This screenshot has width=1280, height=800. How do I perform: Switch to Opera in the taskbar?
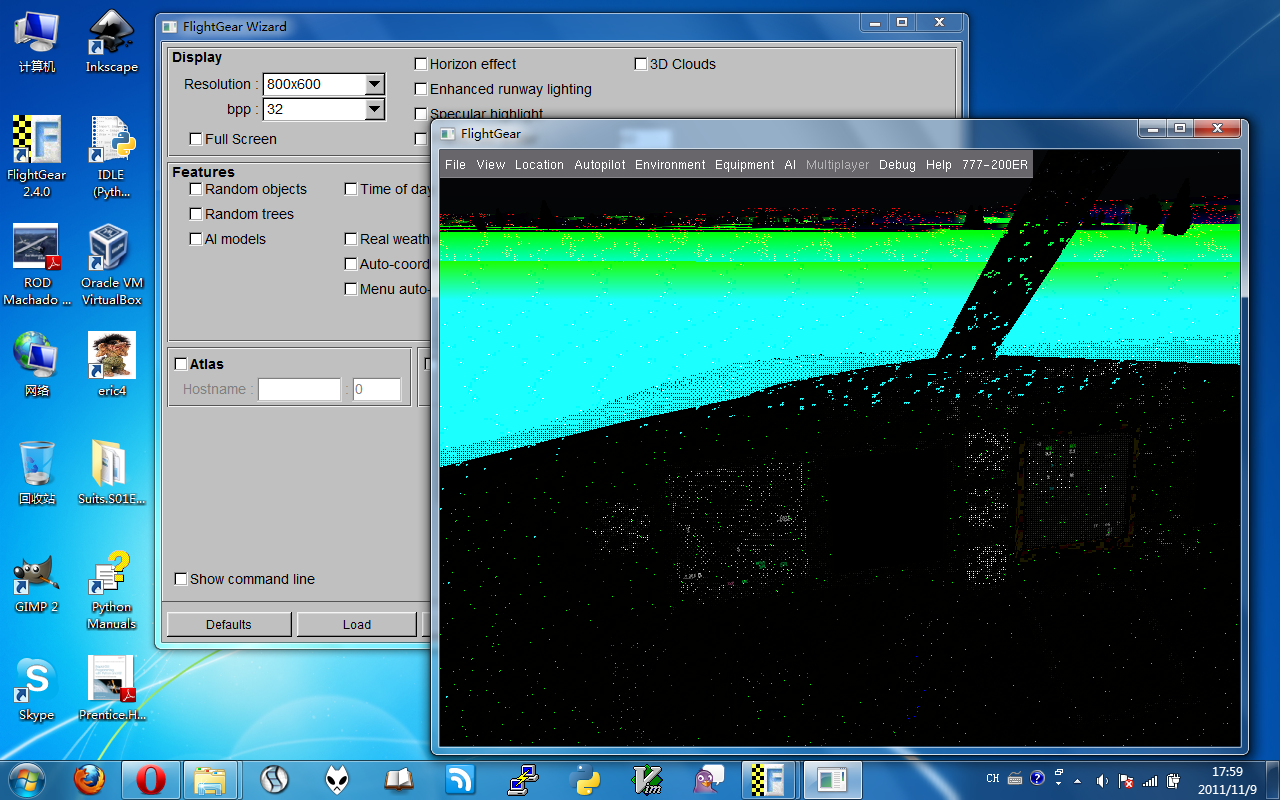tap(150, 779)
